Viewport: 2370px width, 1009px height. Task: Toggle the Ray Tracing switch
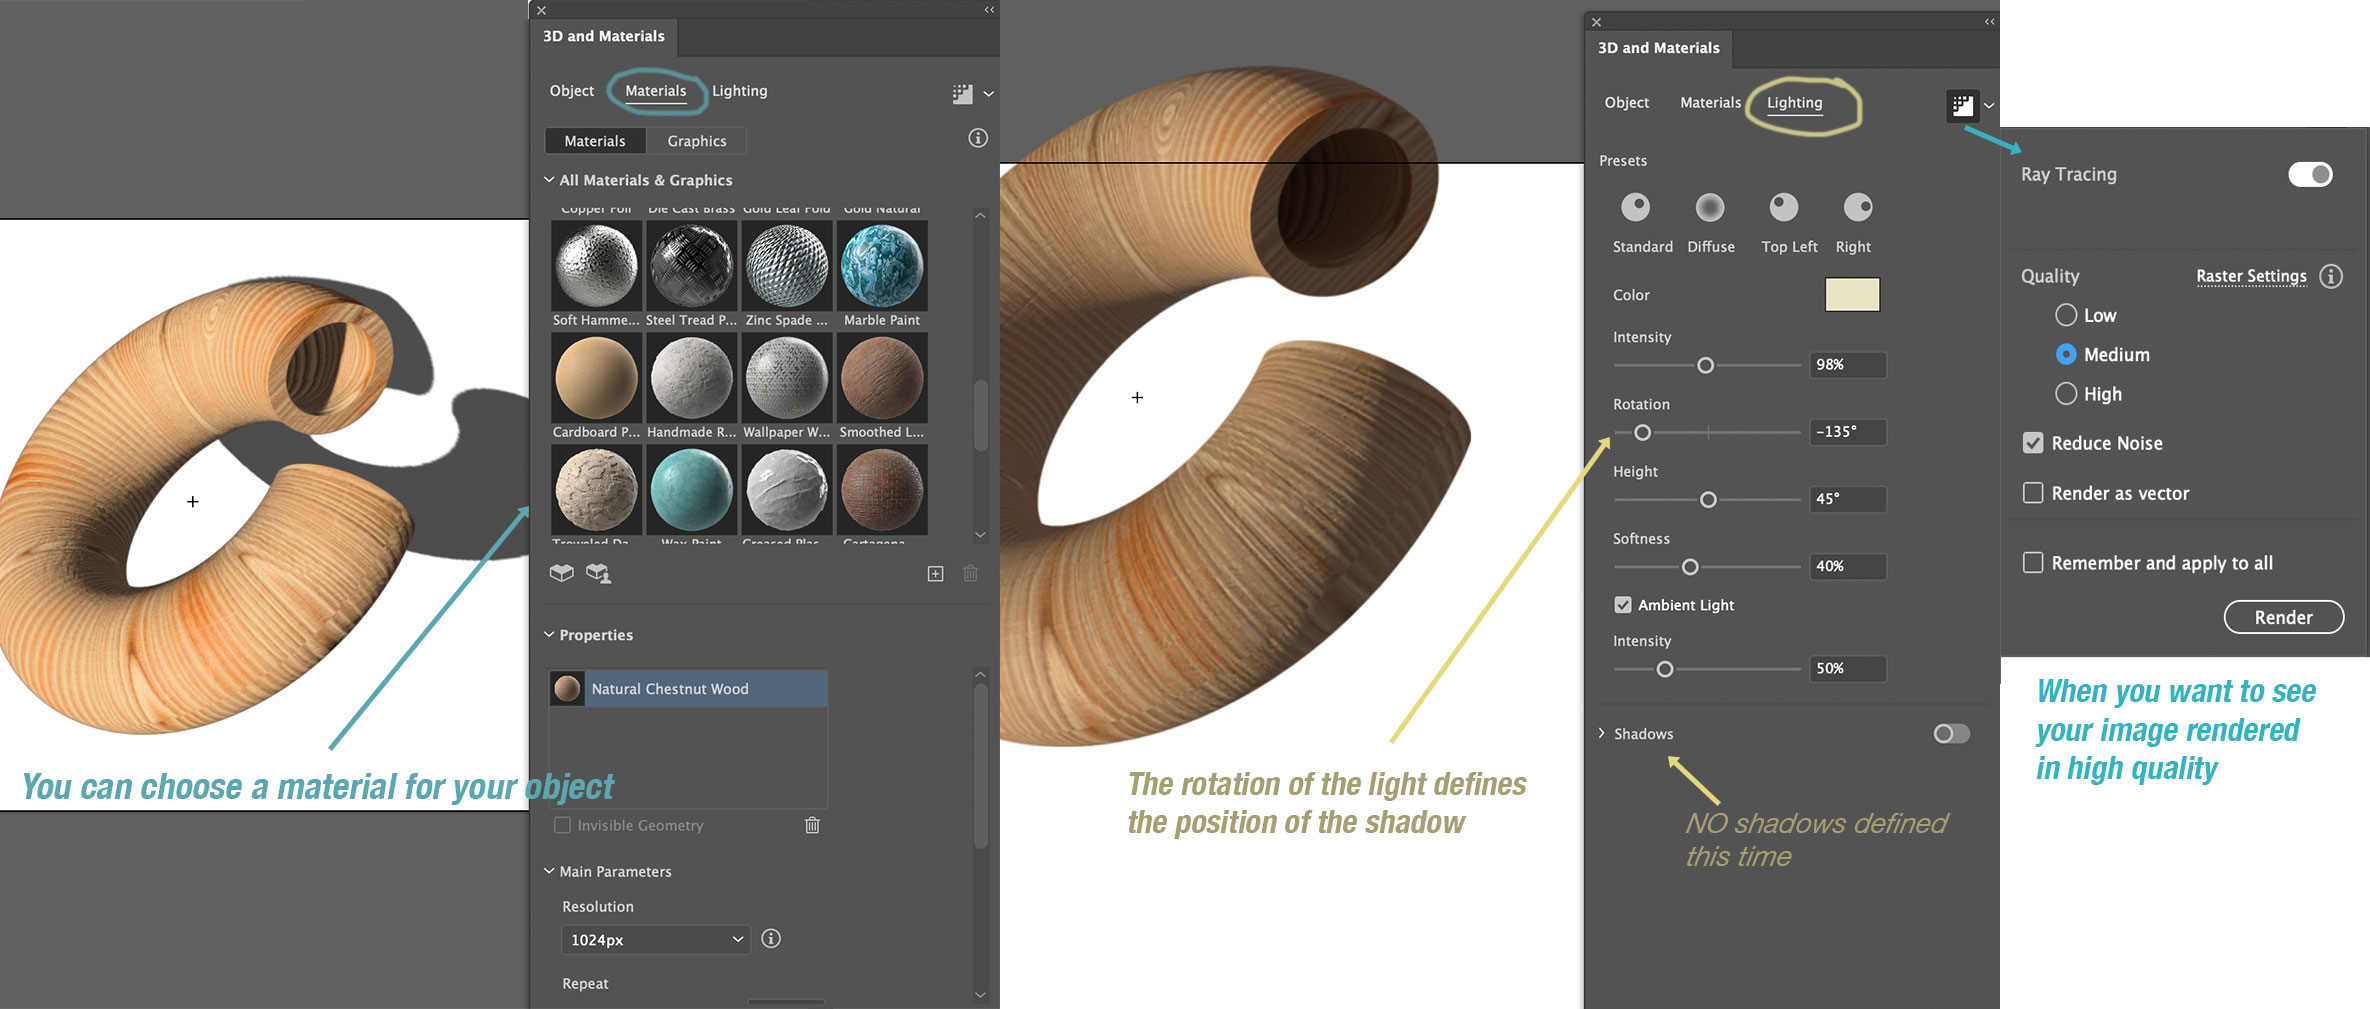[x=2310, y=175]
